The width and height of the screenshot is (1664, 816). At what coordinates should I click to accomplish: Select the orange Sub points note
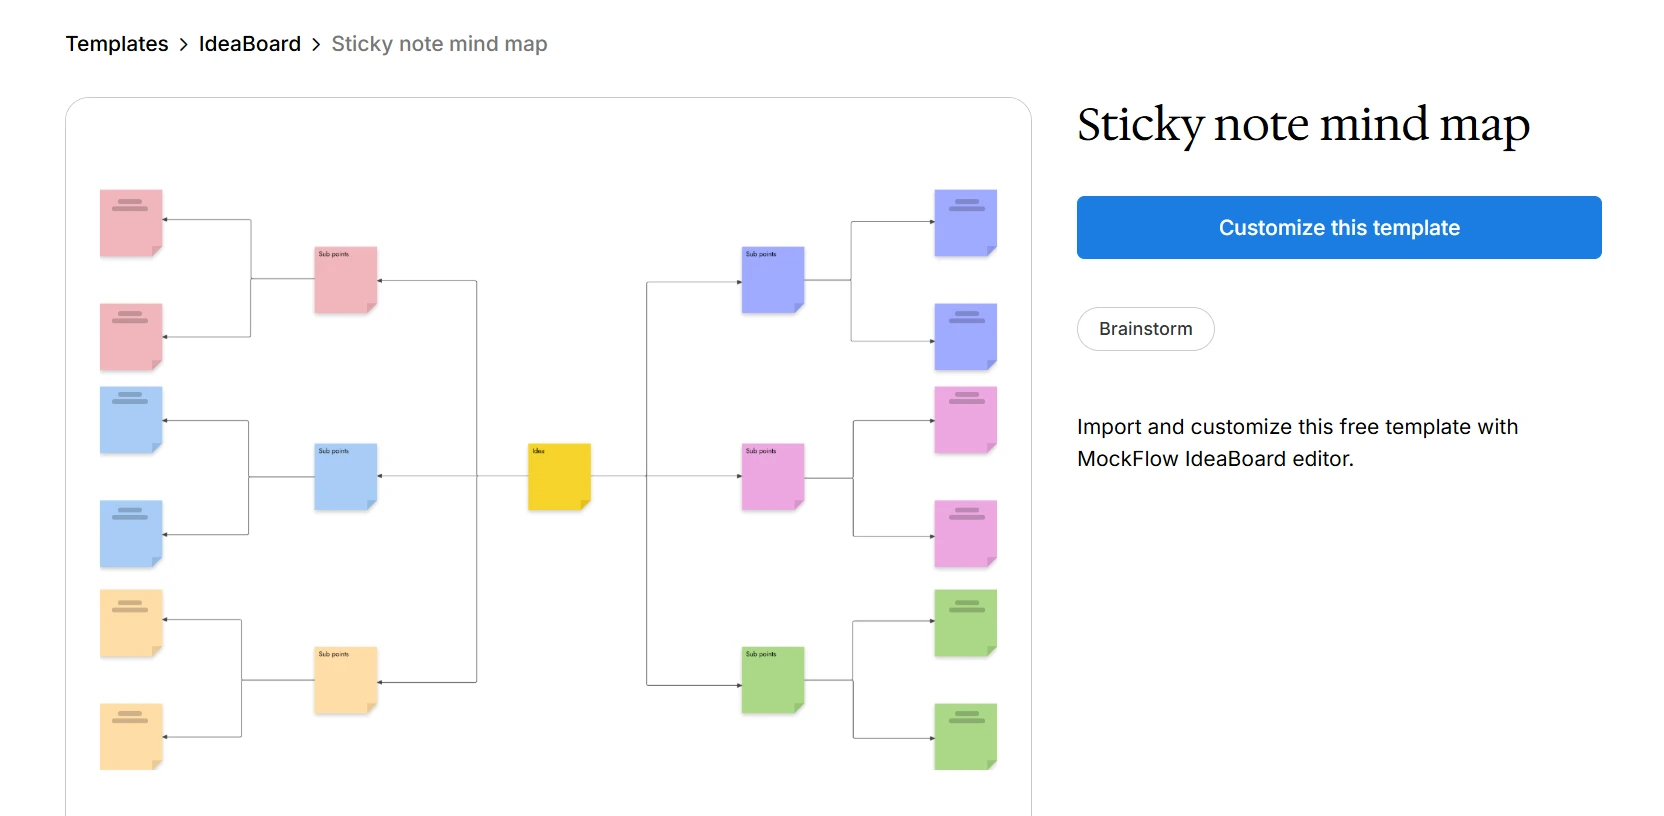coord(345,681)
